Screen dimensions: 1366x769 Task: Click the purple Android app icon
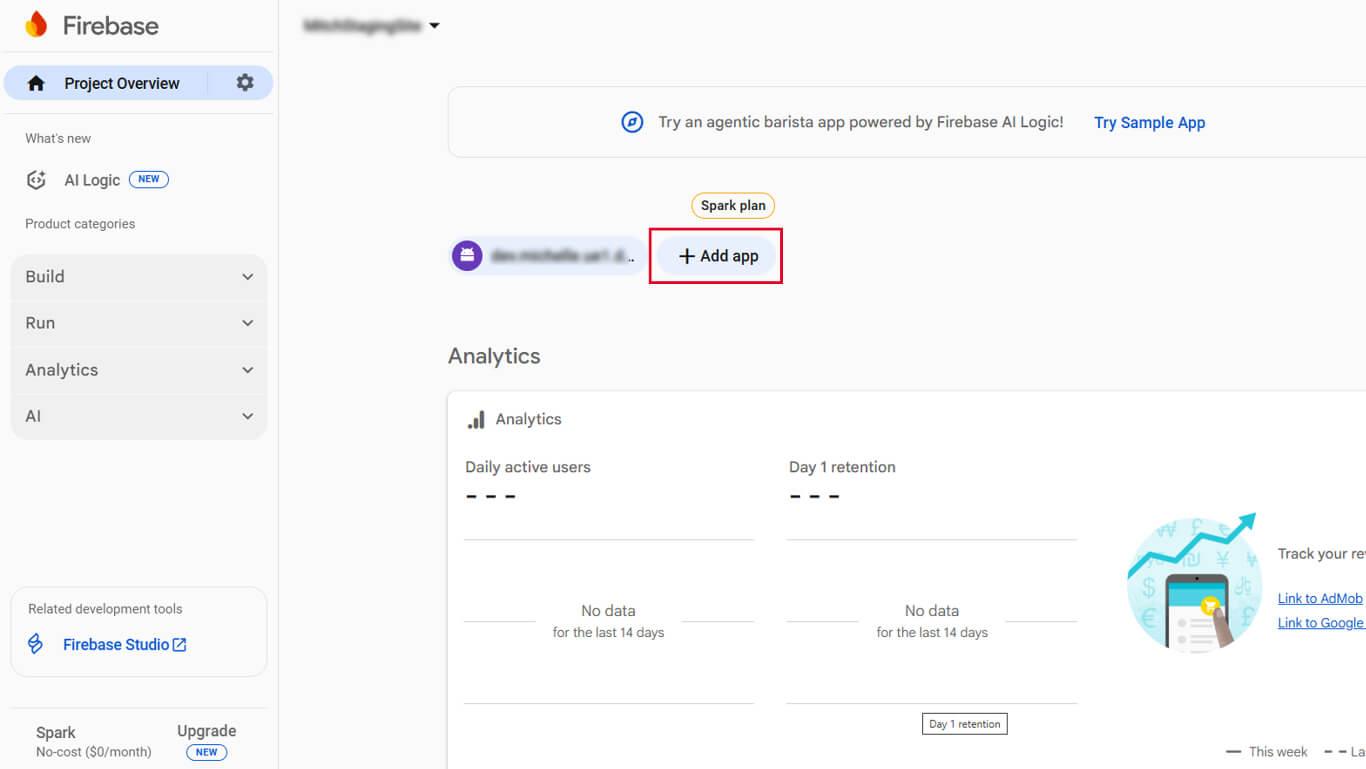point(467,256)
